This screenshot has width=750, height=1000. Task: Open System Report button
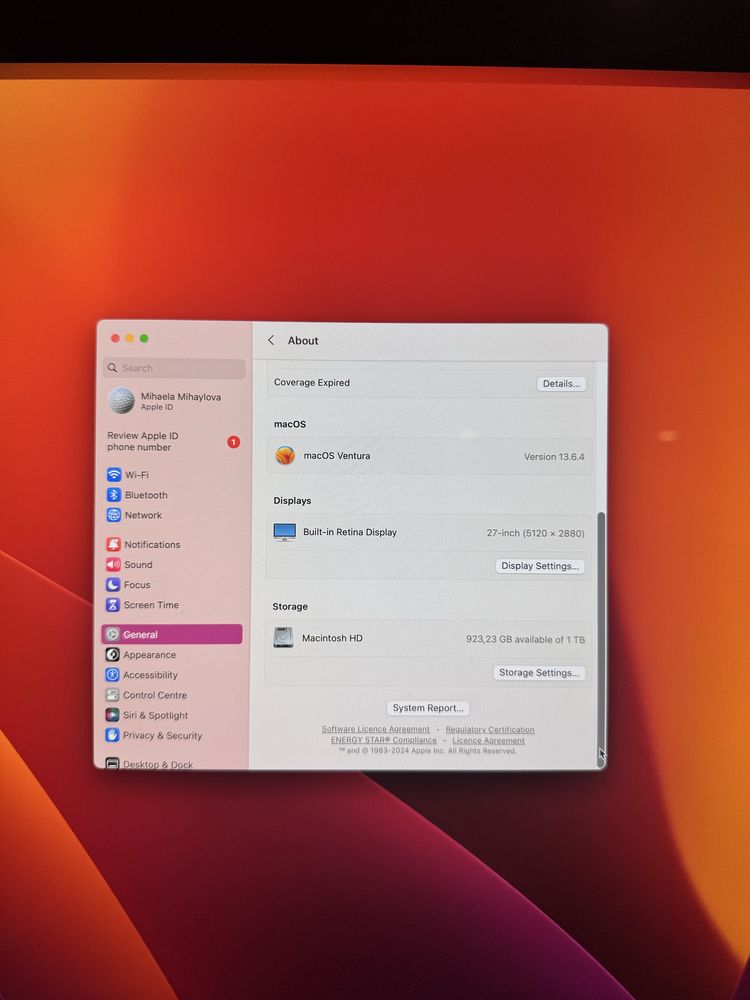pos(428,708)
